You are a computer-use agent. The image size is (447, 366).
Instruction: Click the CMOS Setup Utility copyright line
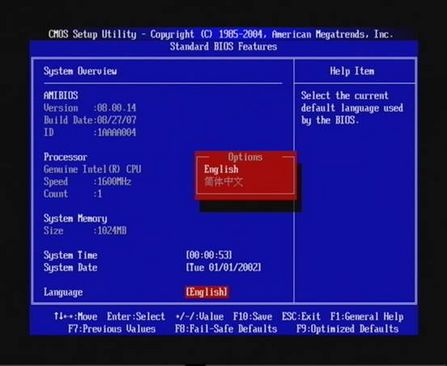tap(221, 34)
